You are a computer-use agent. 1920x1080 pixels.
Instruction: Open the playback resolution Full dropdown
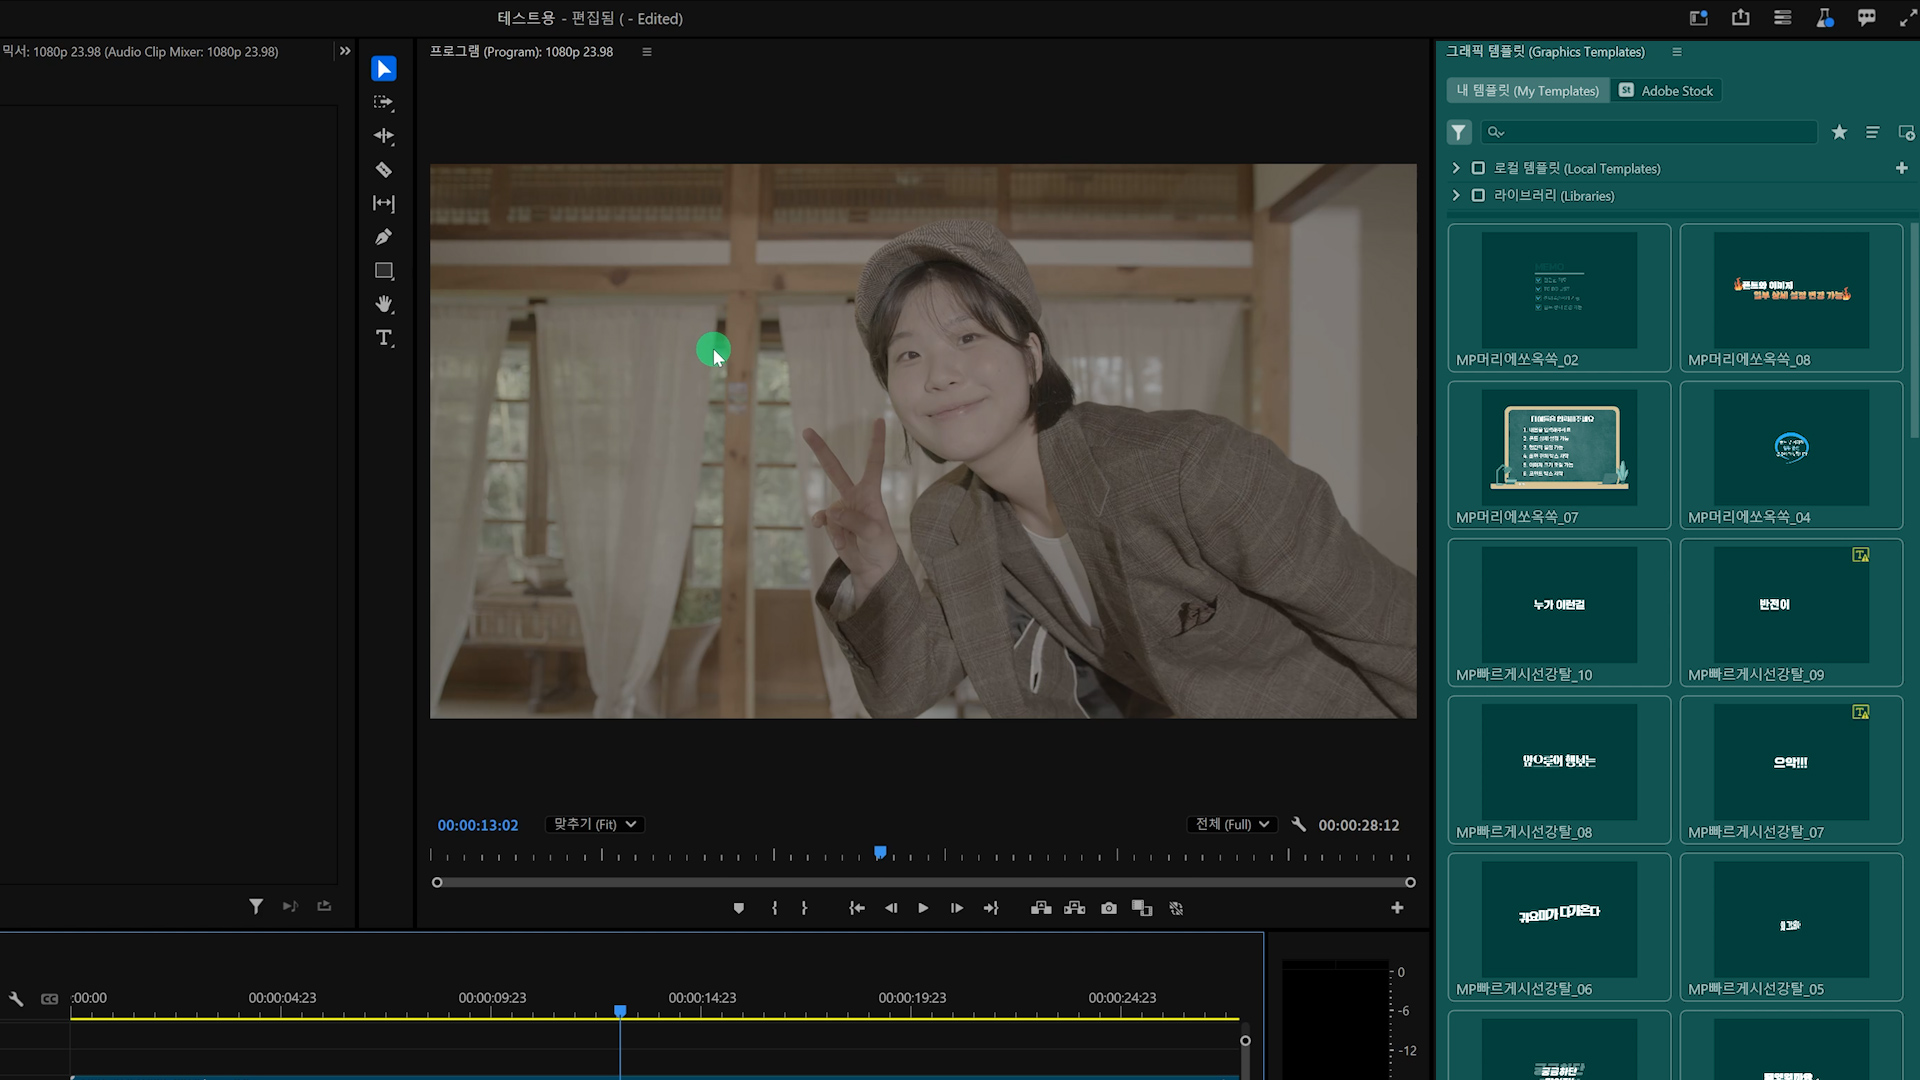[x=1232, y=824]
